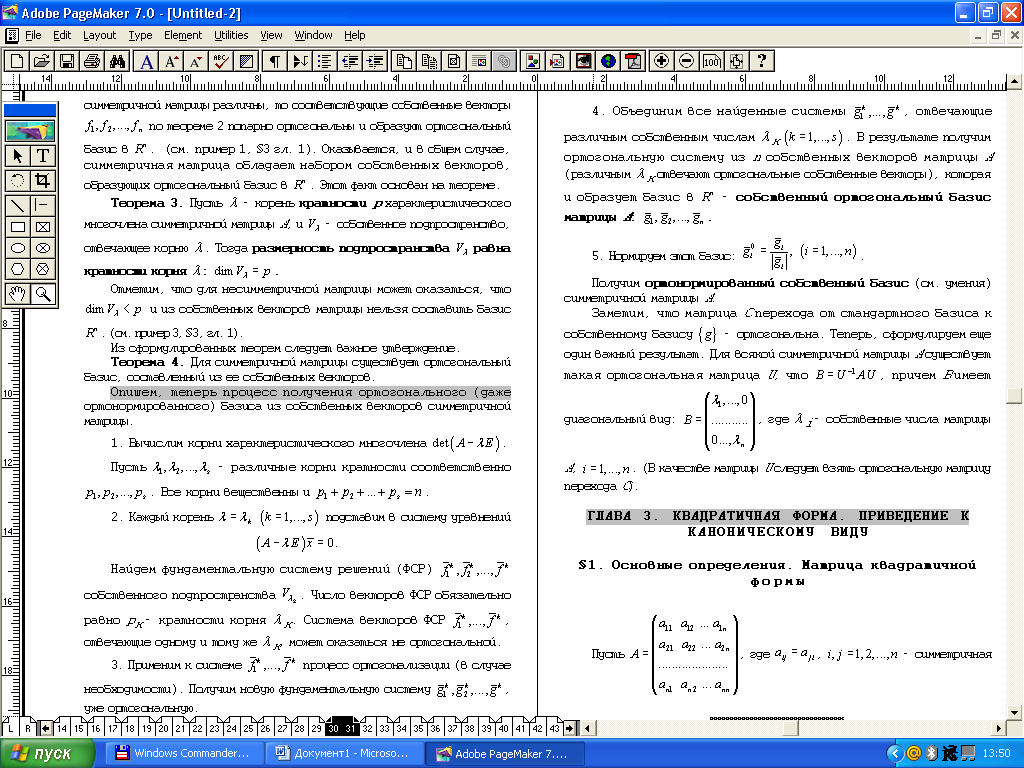Open the File menu
1024x768 pixels.
click(33, 35)
